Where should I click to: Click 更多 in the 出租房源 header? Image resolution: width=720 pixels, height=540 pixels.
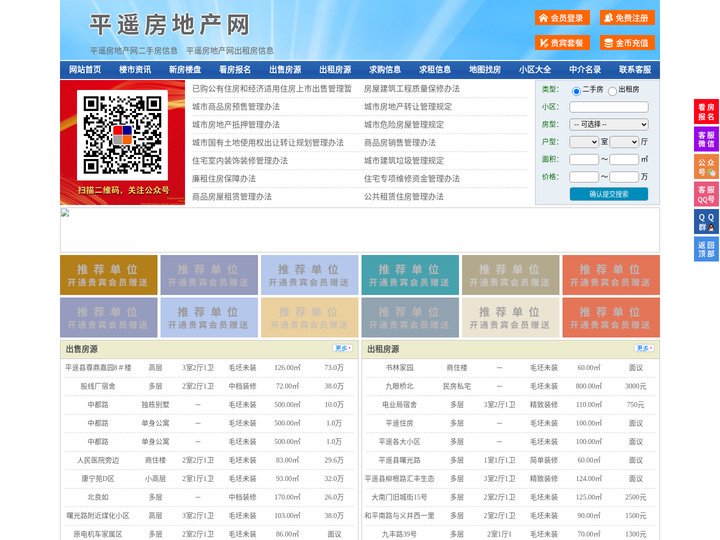tap(644, 348)
